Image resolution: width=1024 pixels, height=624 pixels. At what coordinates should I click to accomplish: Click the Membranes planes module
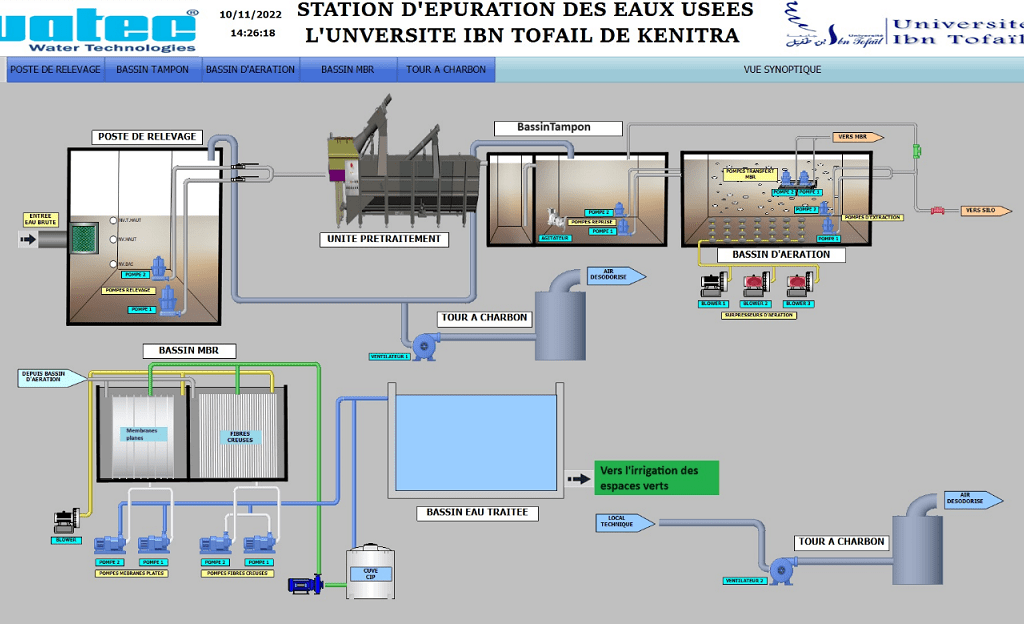[x=142, y=435]
